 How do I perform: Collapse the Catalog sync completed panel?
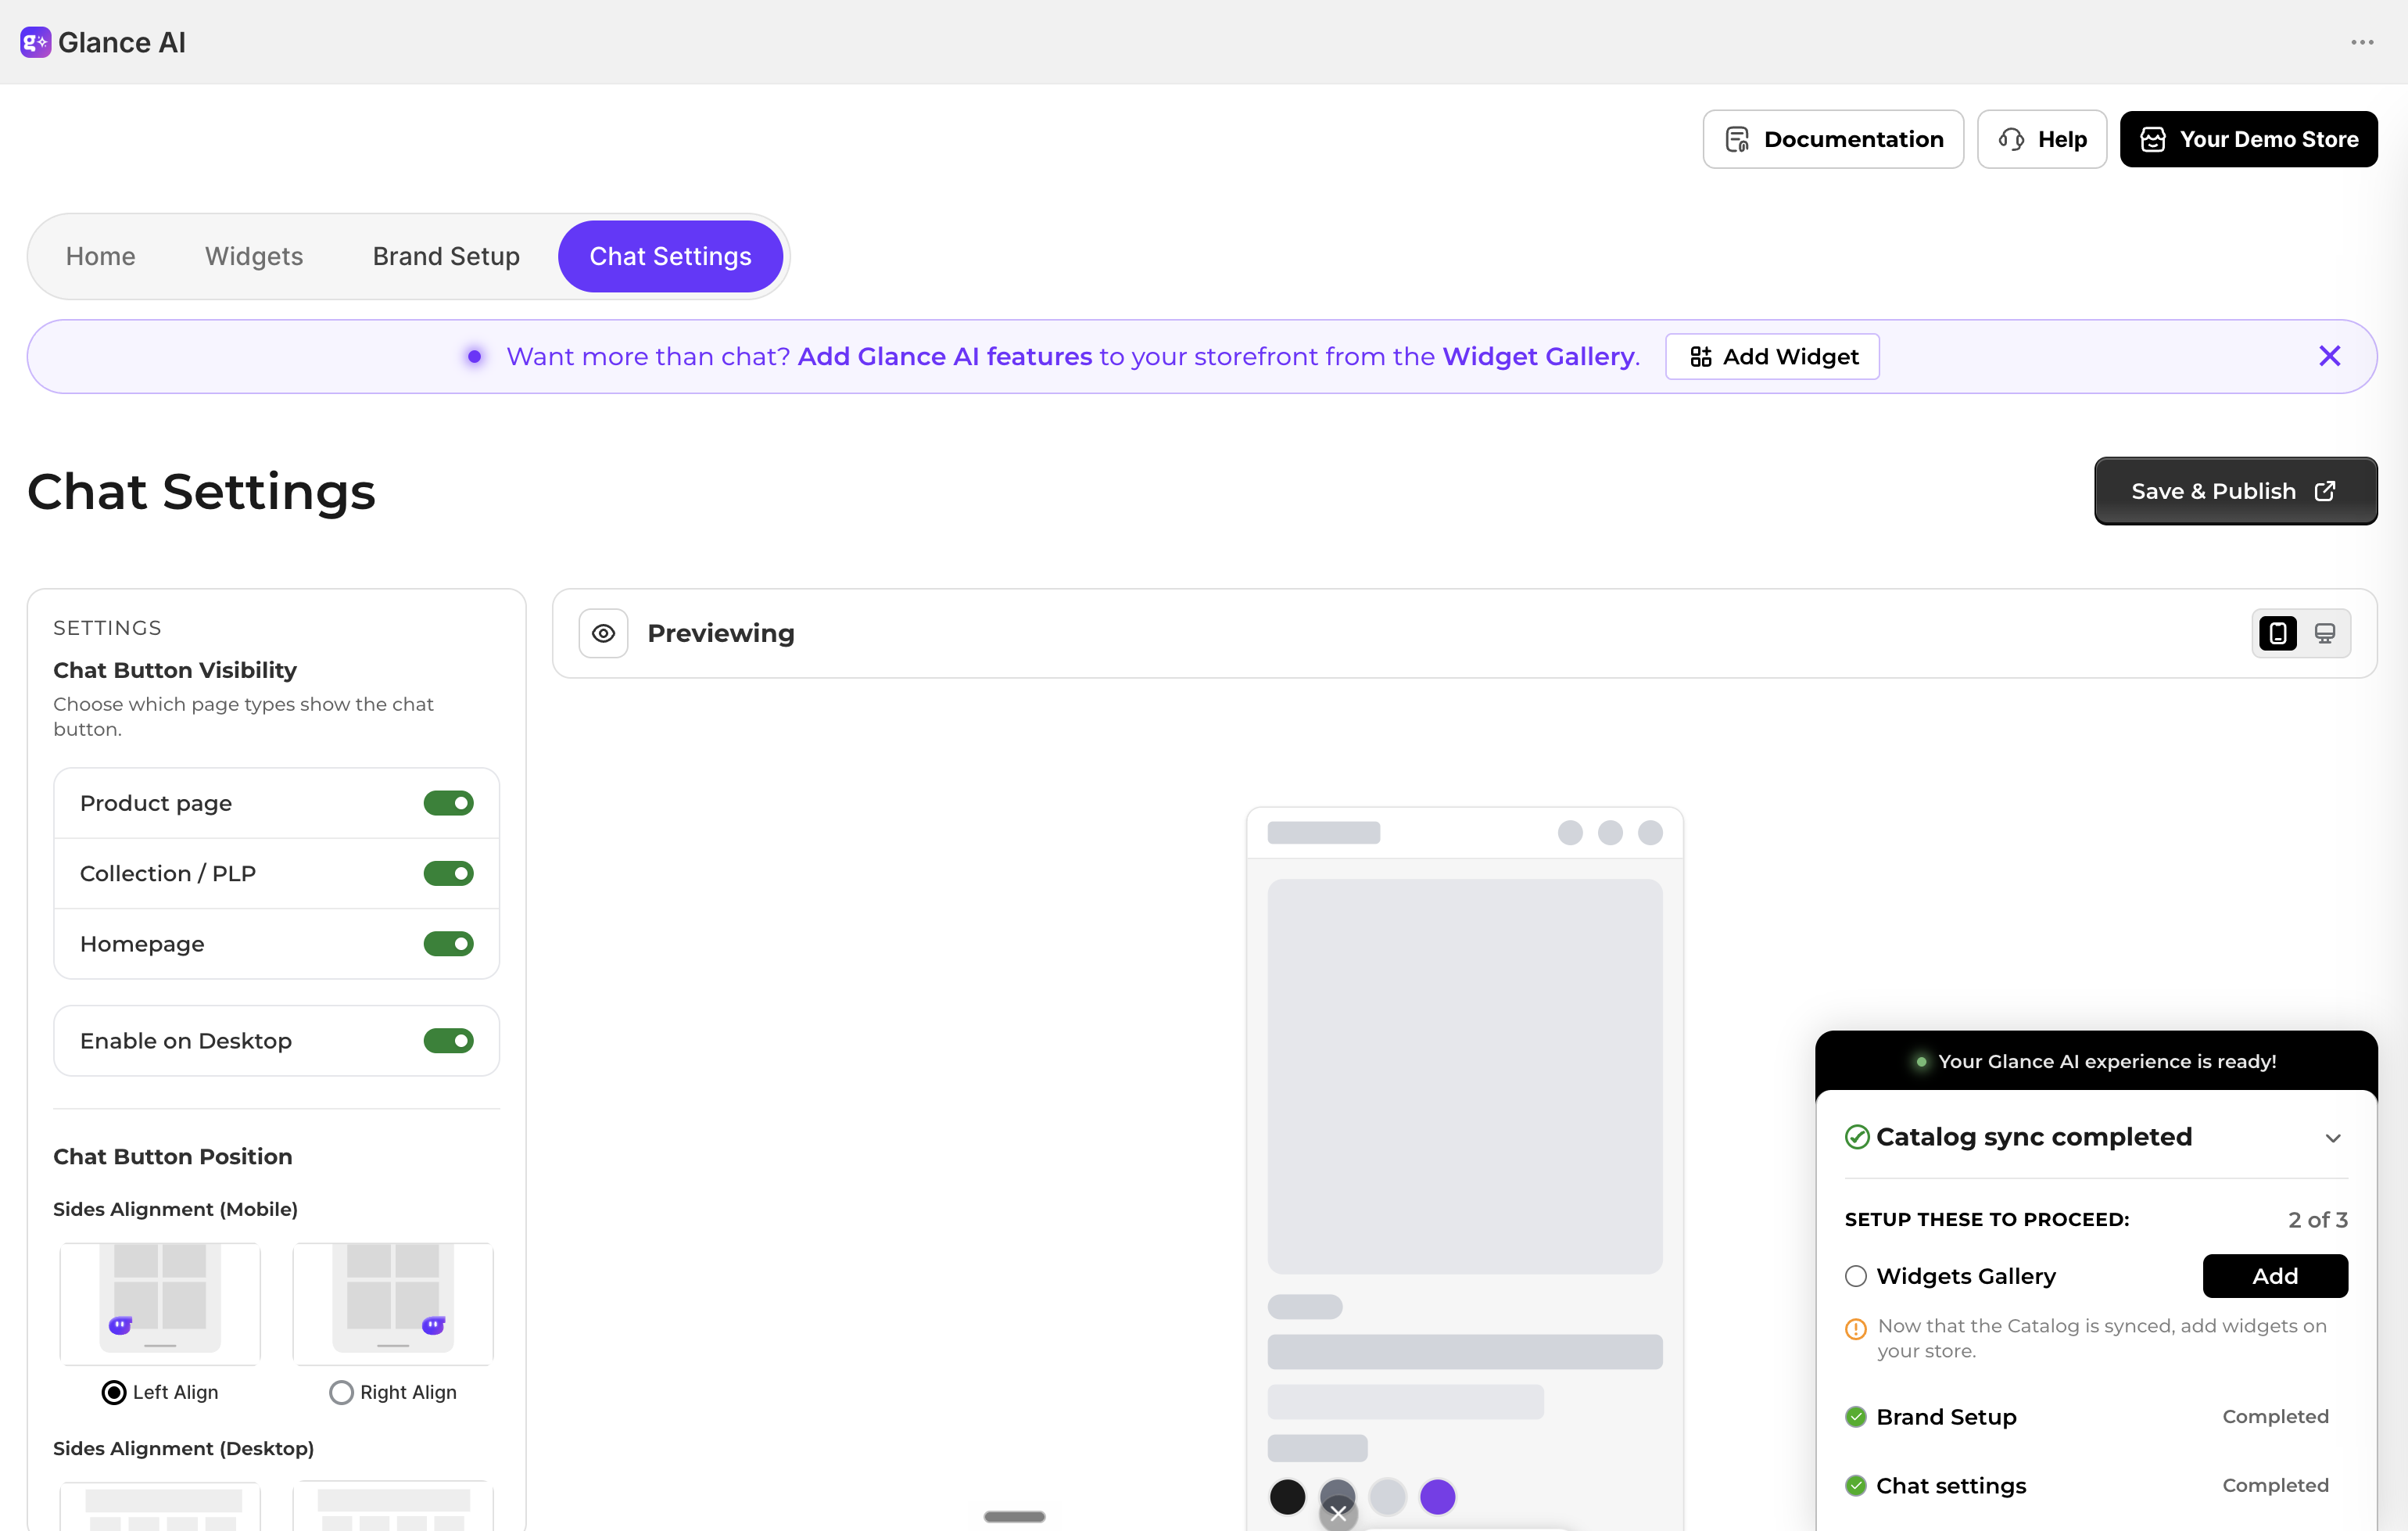(2333, 1138)
